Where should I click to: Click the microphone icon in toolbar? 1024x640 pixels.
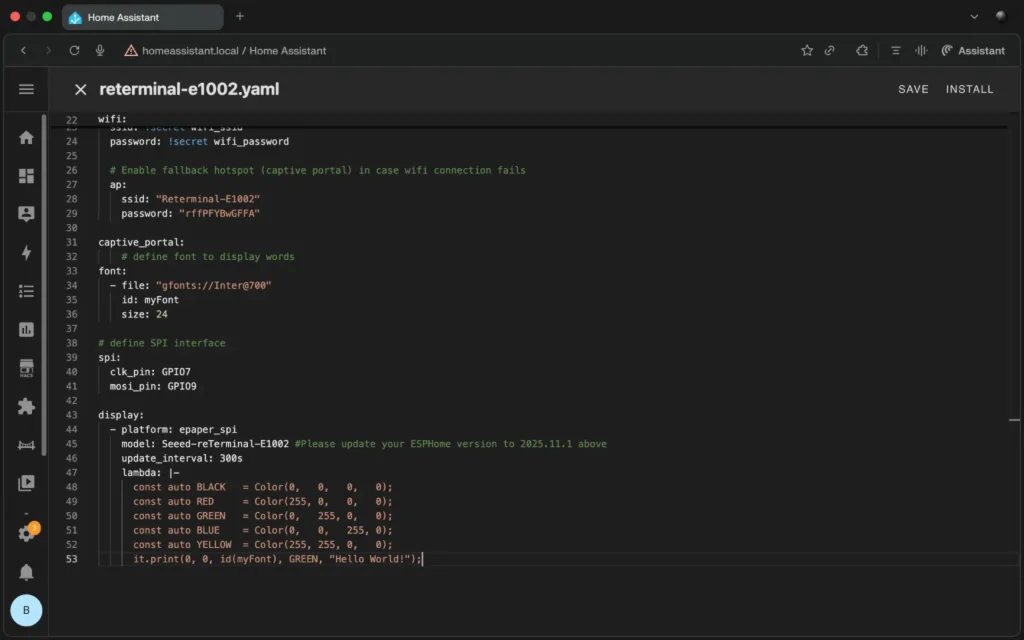(x=100, y=50)
